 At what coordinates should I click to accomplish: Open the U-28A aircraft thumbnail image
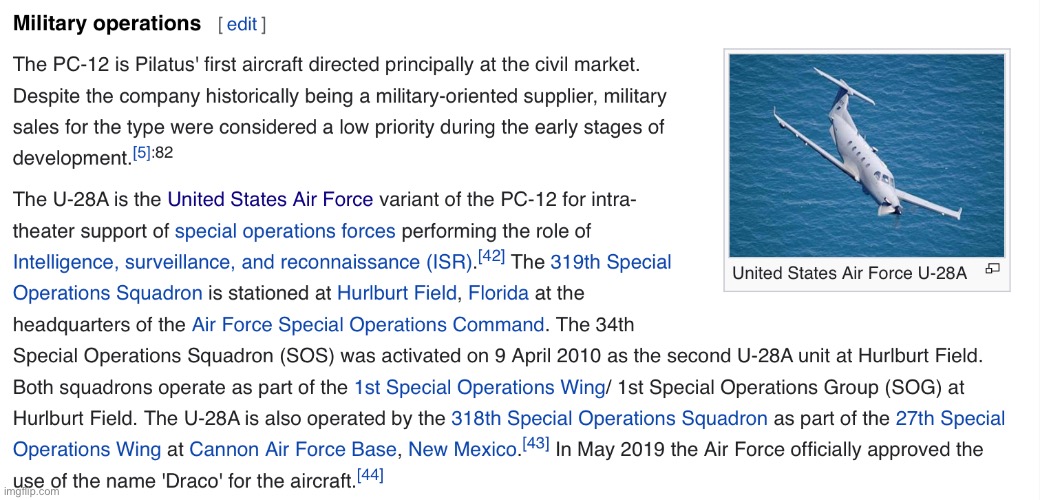pyautogui.click(x=866, y=155)
